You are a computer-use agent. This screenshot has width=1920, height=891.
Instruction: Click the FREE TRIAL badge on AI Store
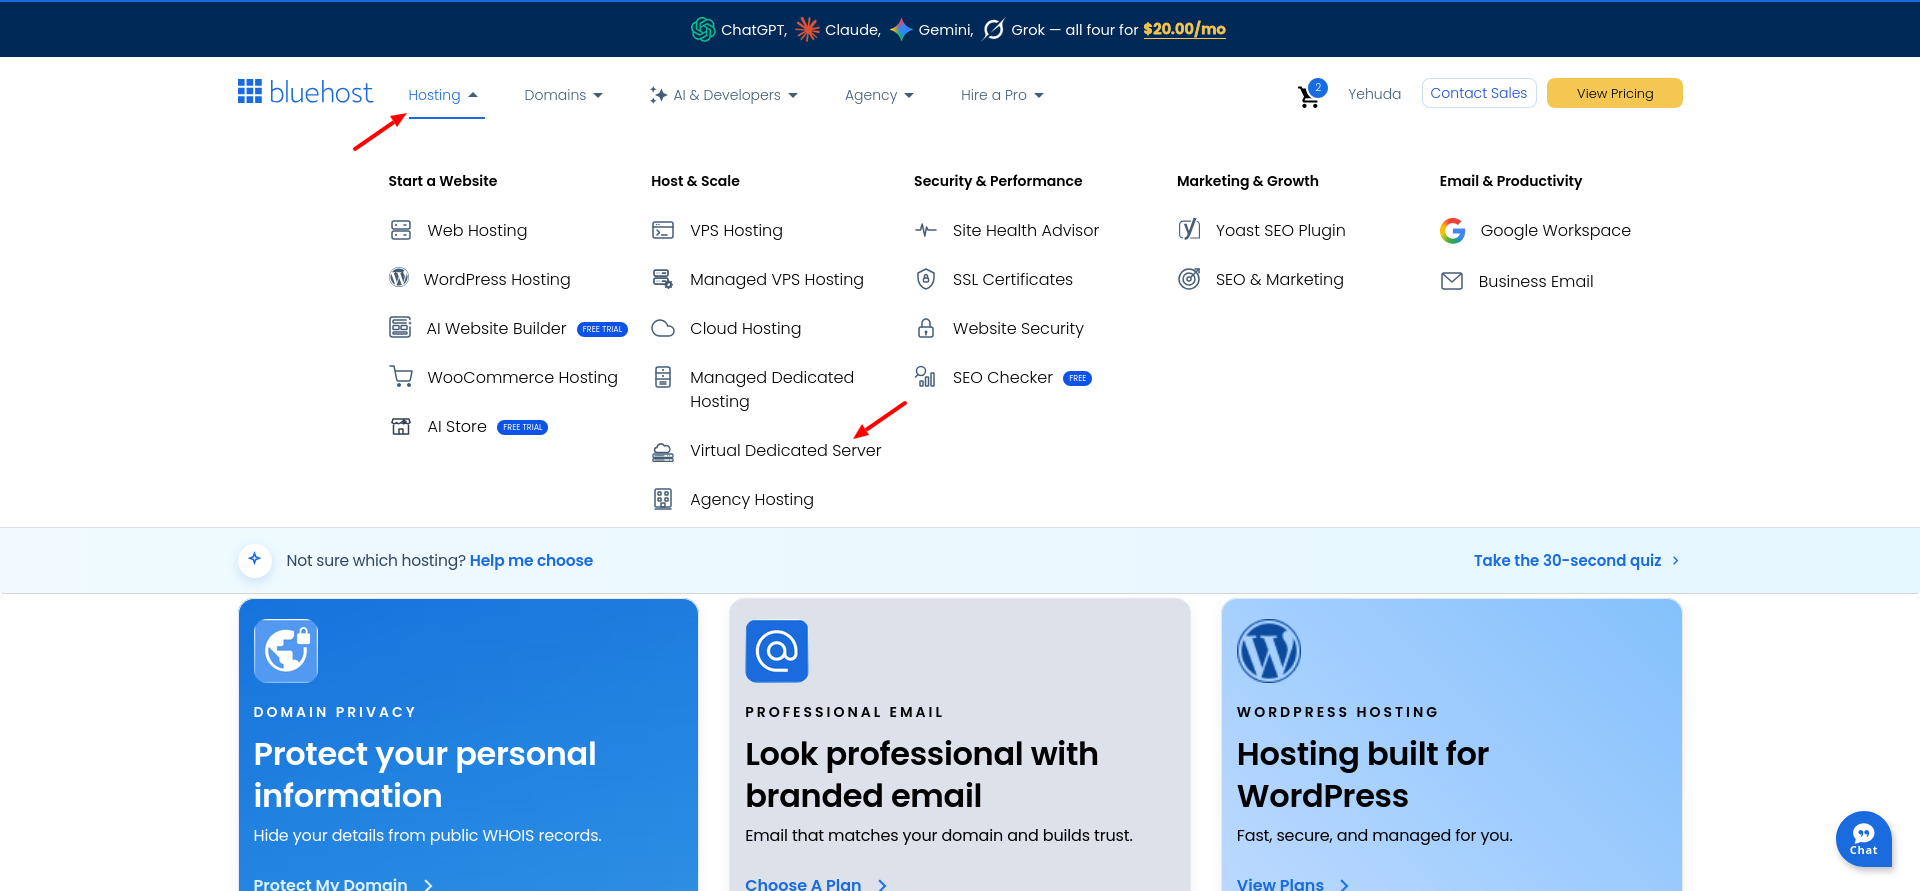point(522,427)
